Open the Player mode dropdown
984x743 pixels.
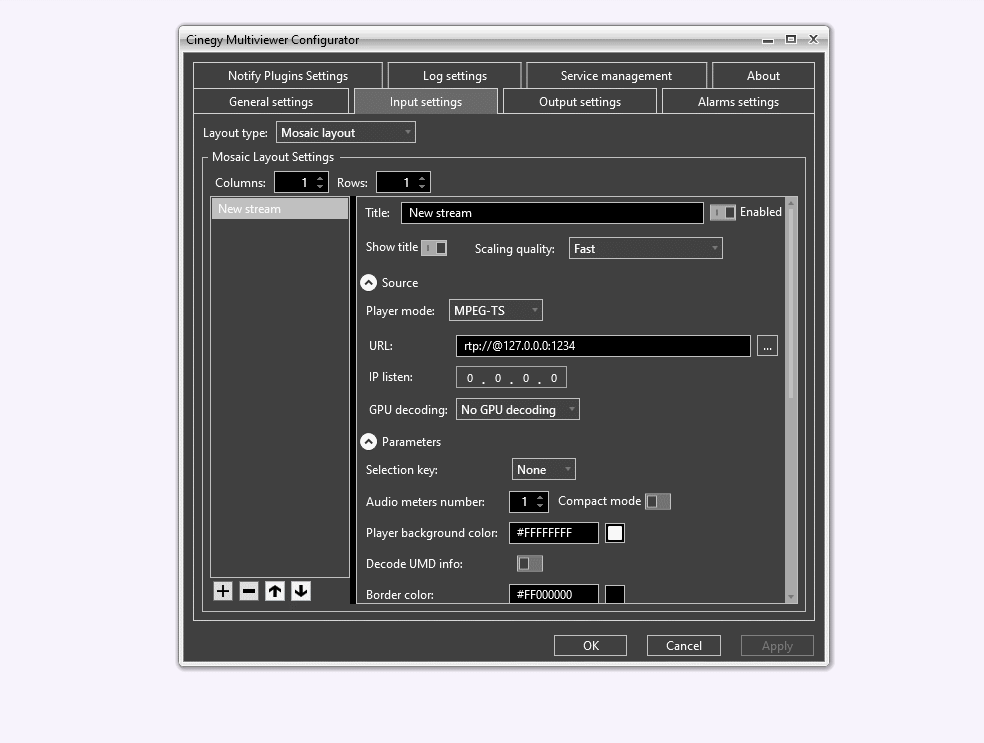click(x=496, y=310)
